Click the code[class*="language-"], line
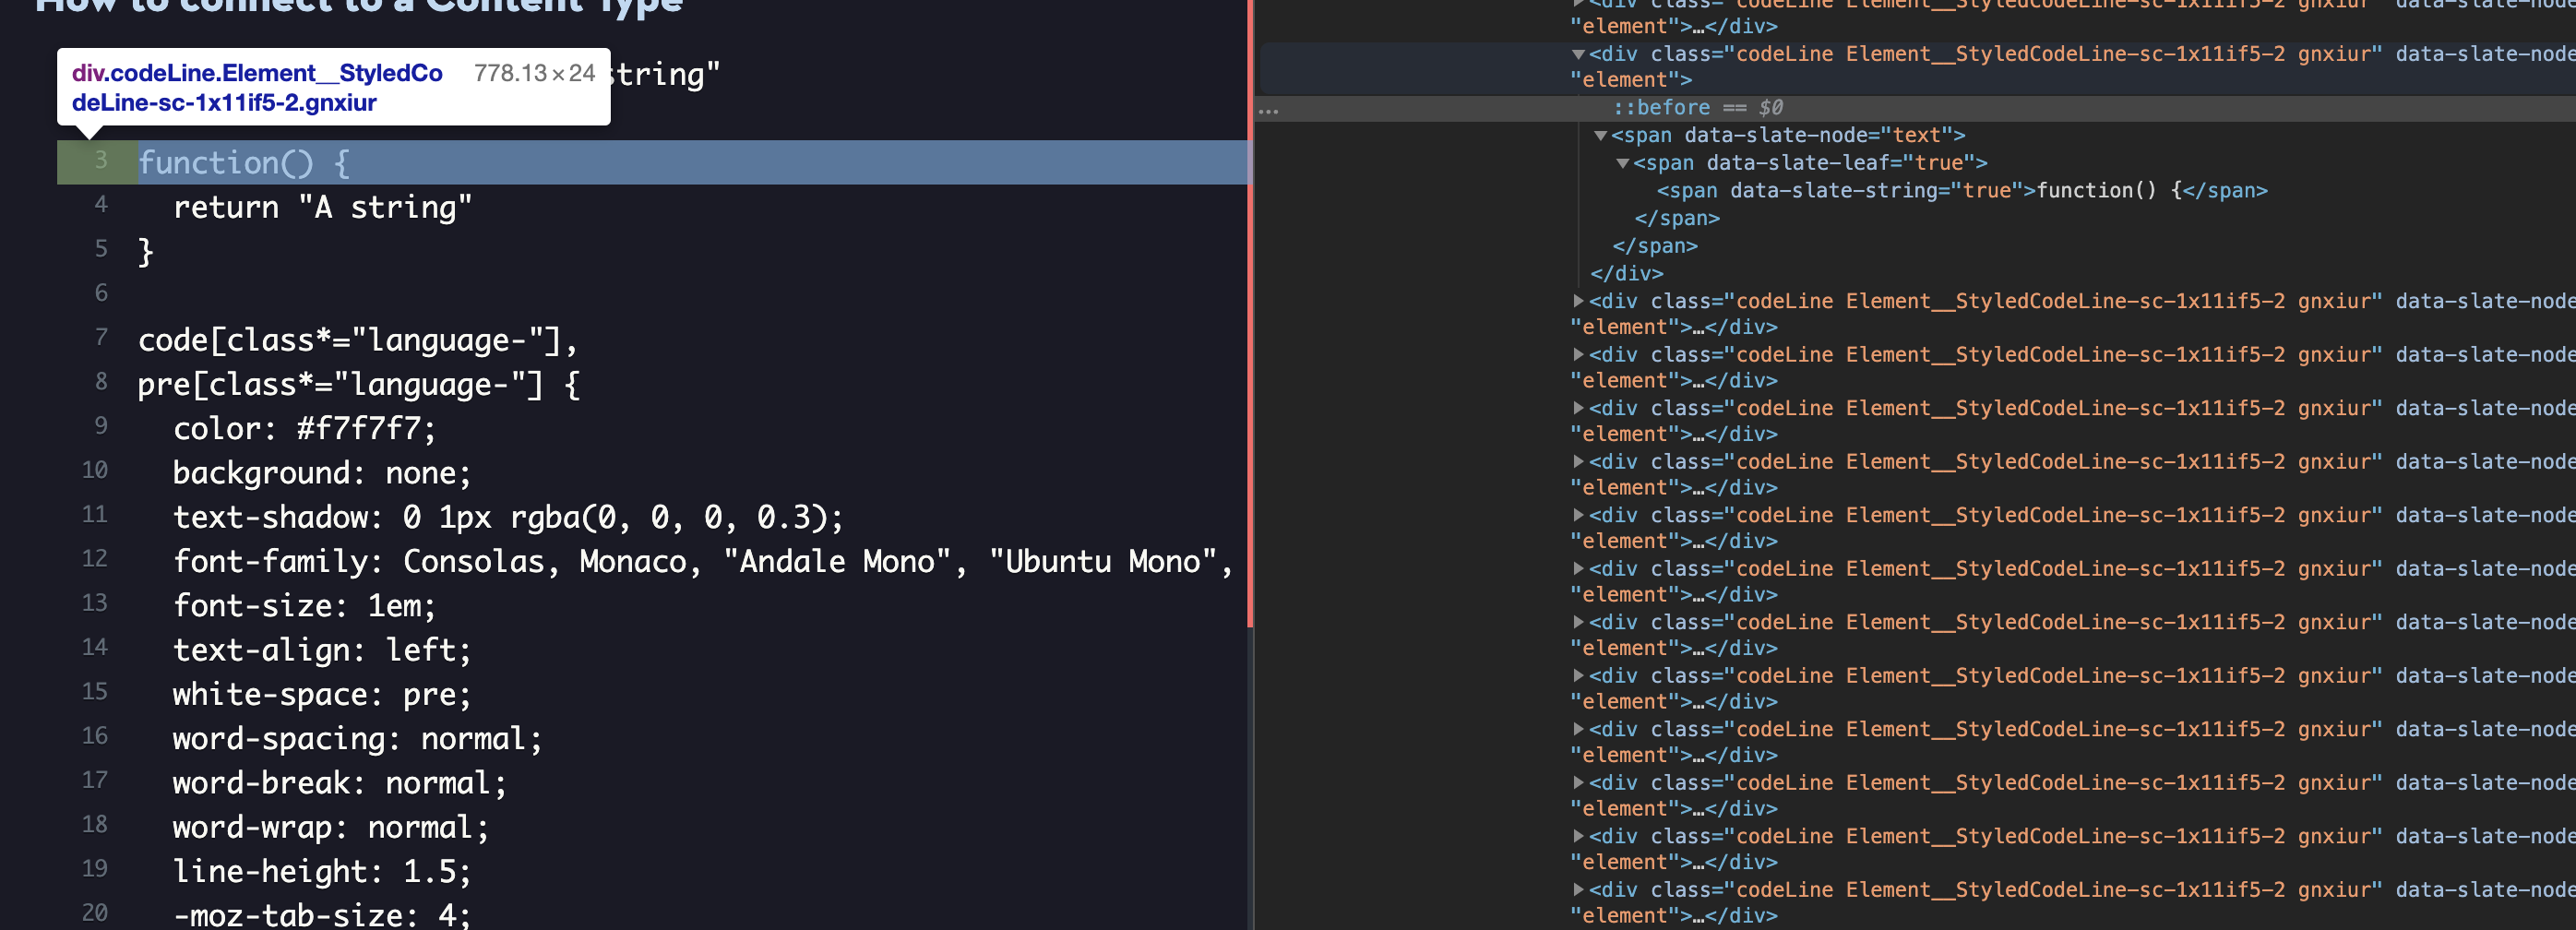The width and height of the screenshot is (2576, 930). (x=358, y=340)
